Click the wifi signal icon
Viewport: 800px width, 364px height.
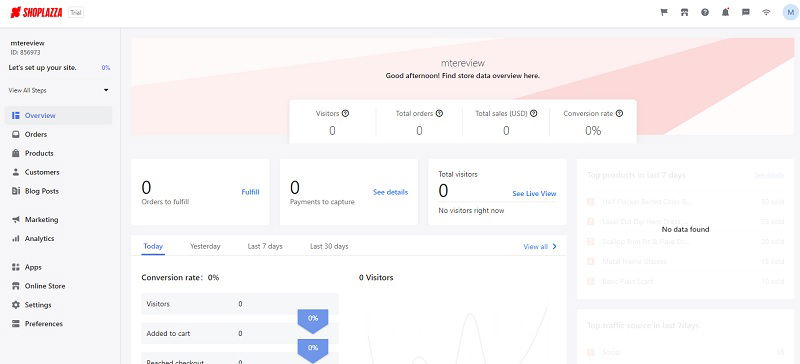point(766,12)
